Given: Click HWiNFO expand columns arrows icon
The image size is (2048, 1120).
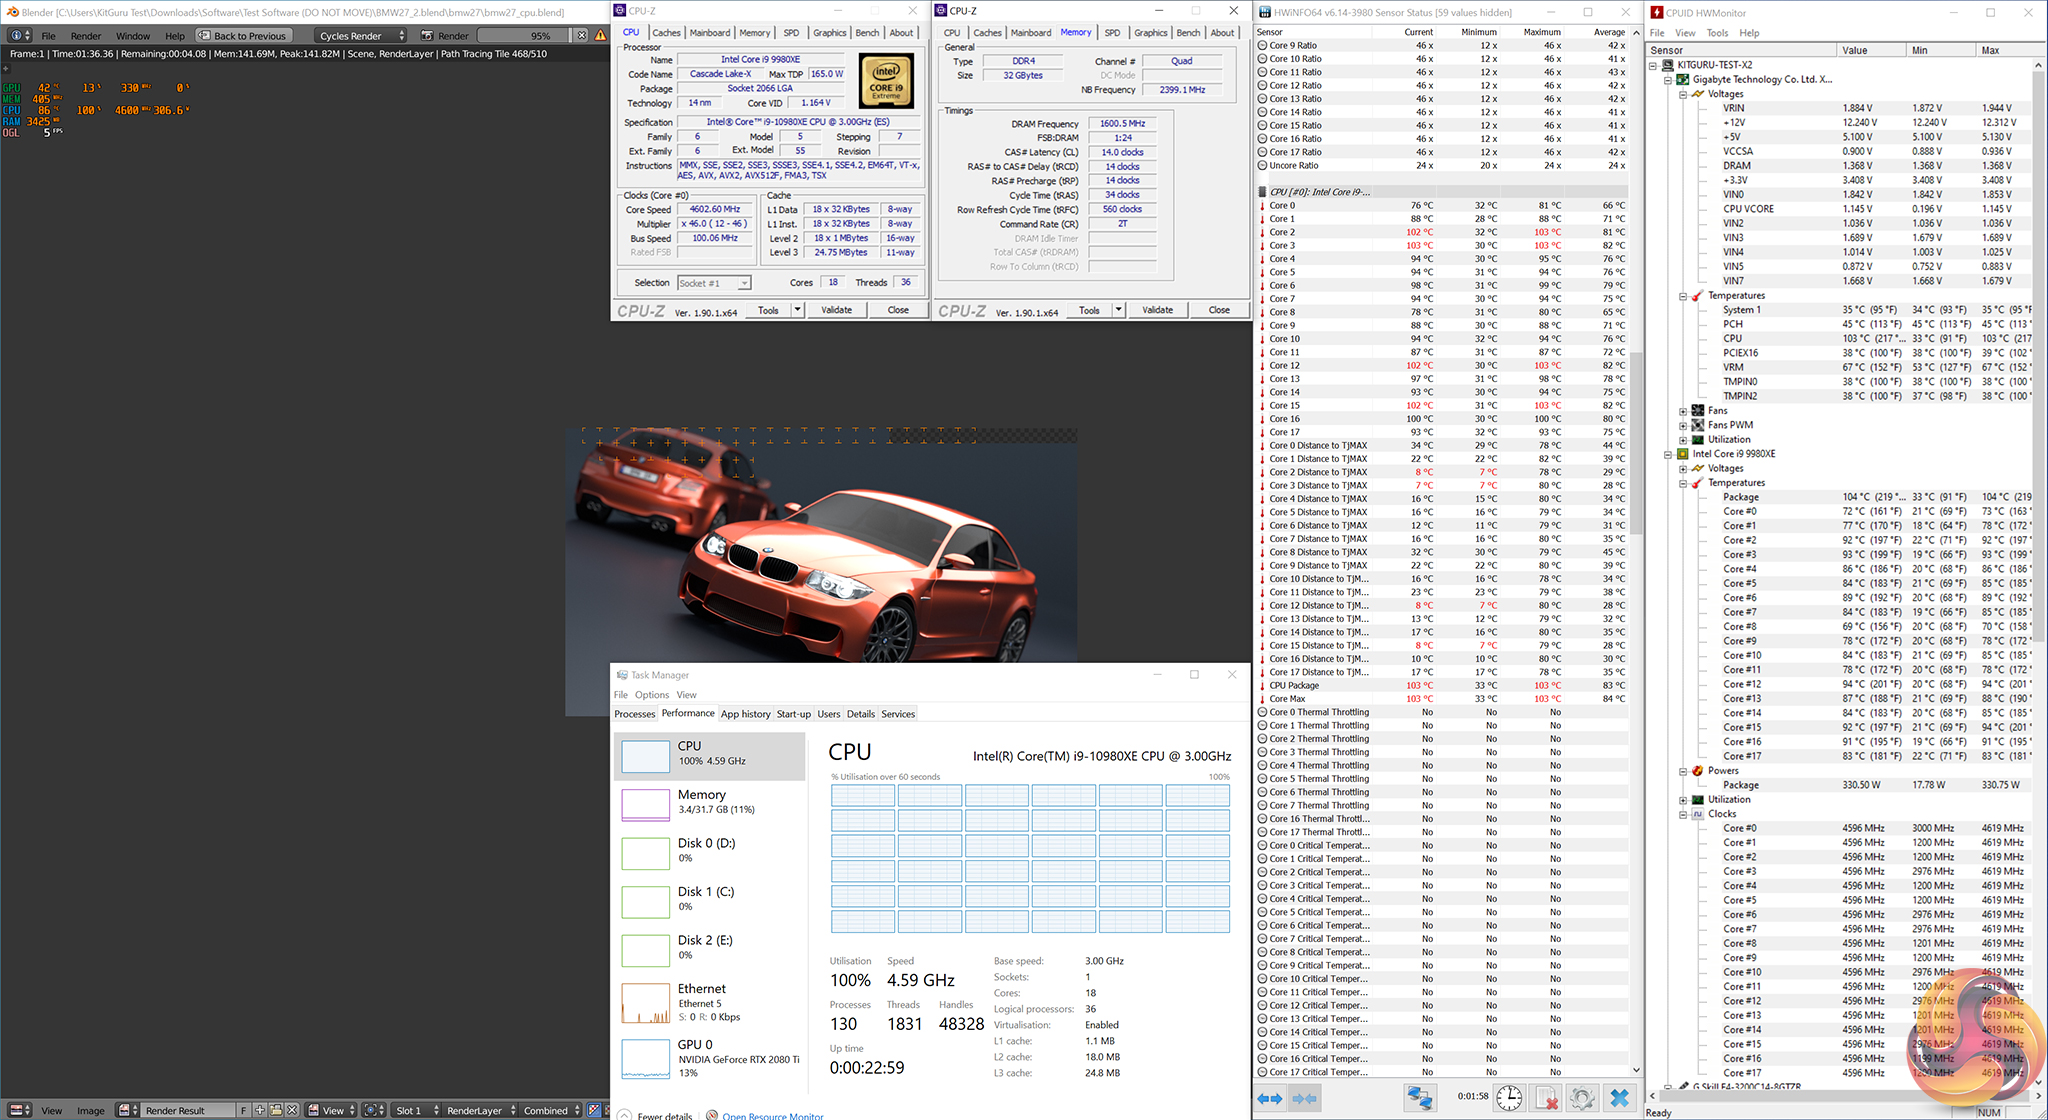Looking at the screenshot, I should click(1270, 1098).
